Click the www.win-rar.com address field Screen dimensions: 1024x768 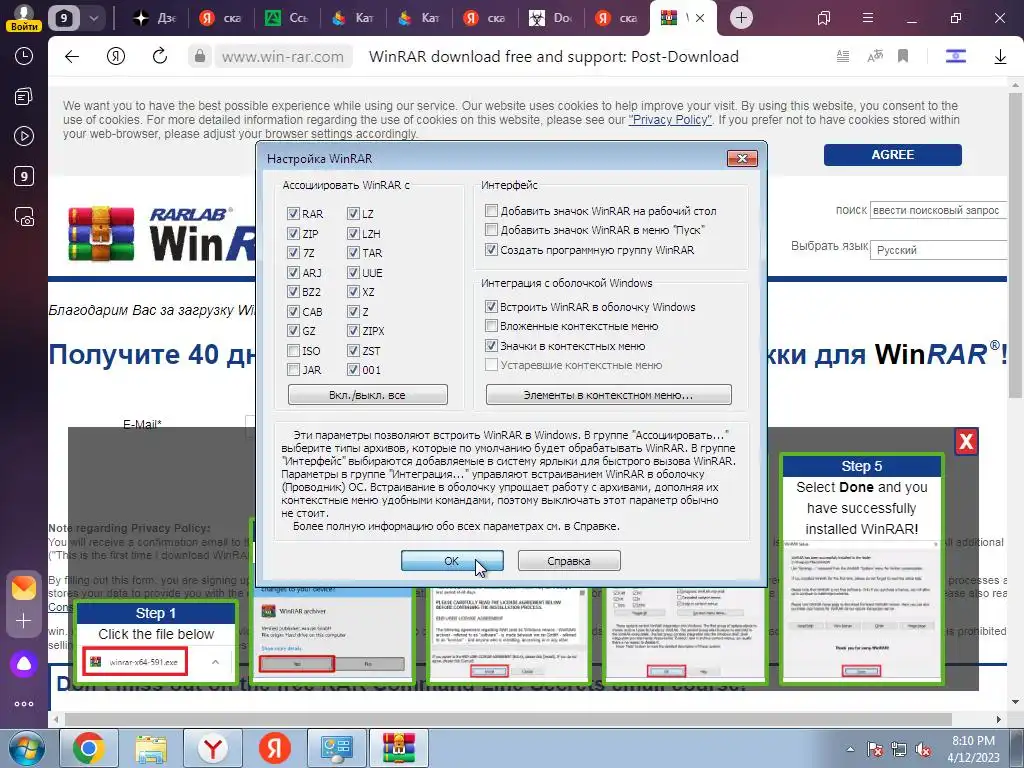point(283,57)
